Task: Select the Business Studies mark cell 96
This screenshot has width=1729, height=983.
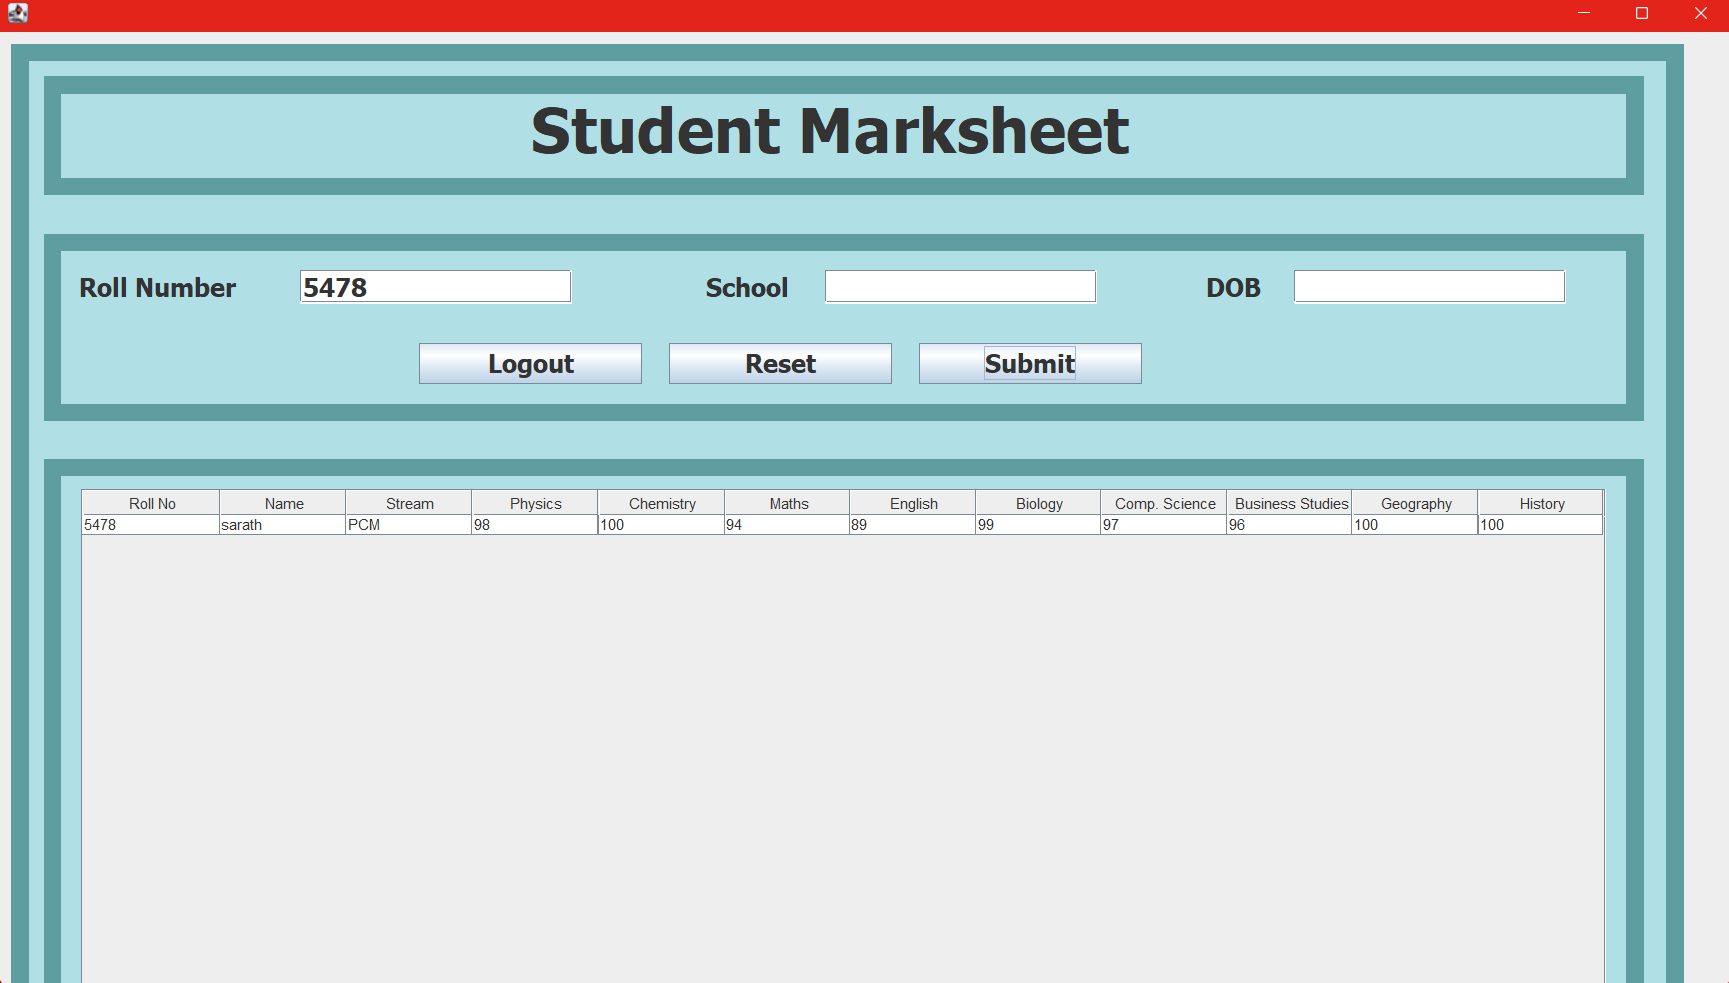Action: point(1290,525)
